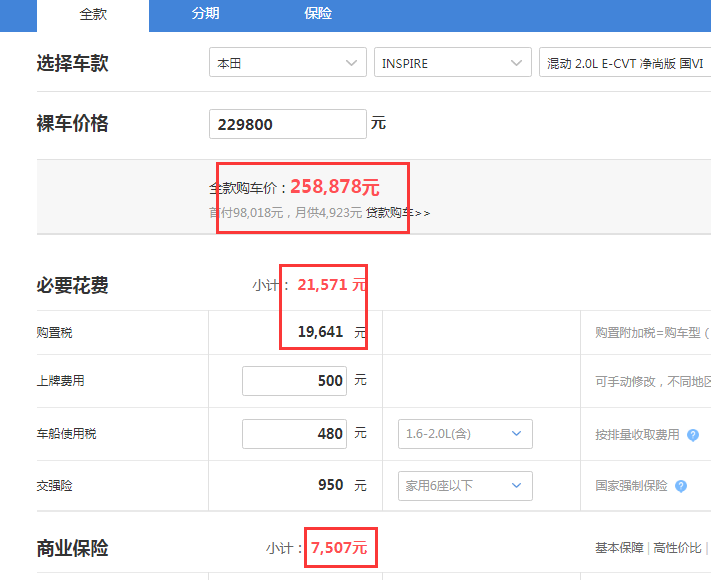Select the 基本保障 insurance plan link
711x580 pixels.
click(619, 548)
